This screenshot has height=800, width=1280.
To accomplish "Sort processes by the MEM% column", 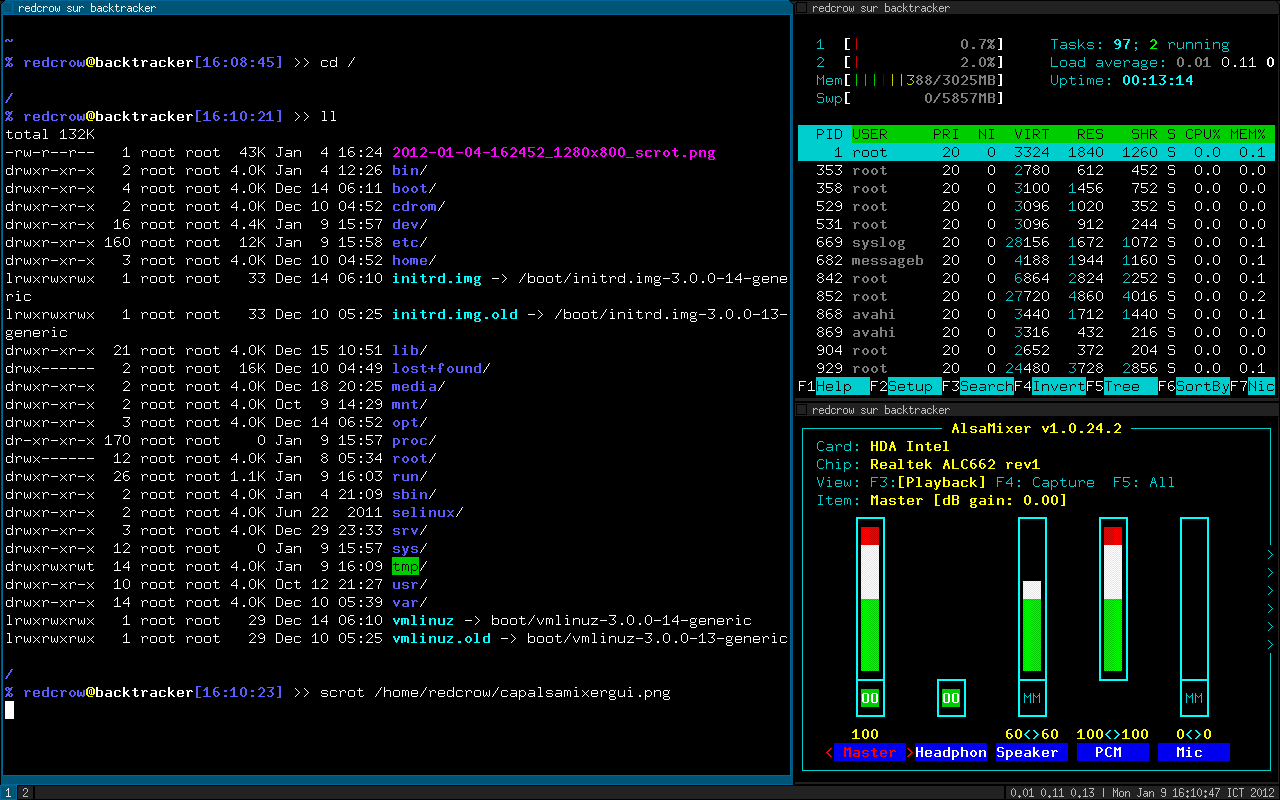I will click(x=1250, y=133).
